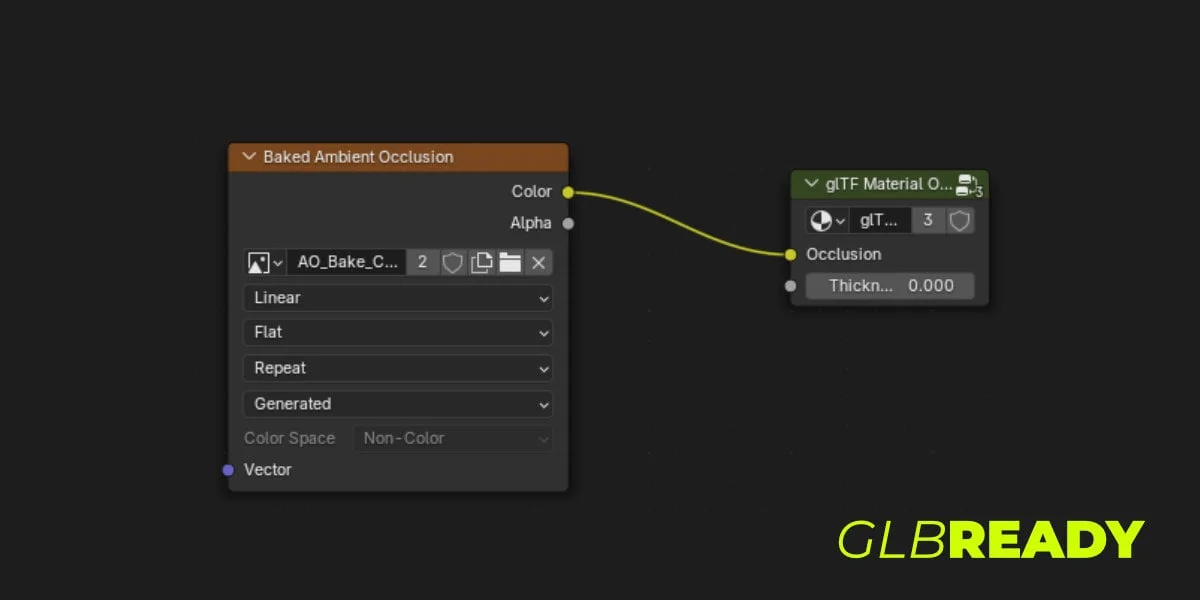This screenshot has height=600, width=1200.
Task: Open image file with folder icon
Action: tap(511, 262)
